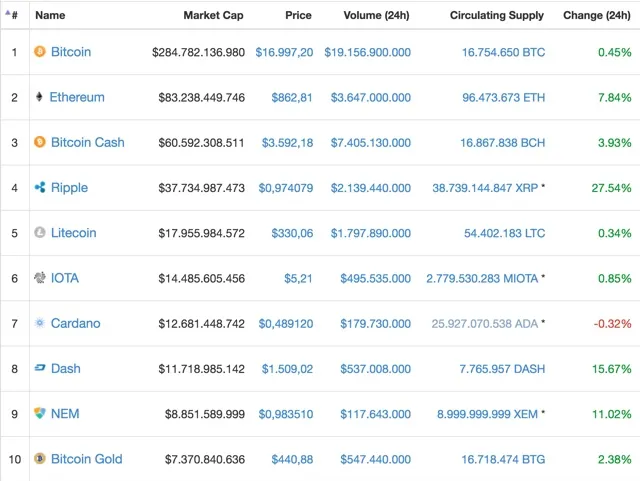Open the Ethereum name link
This screenshot has width=640, height=481.
[x=77, y=97]
